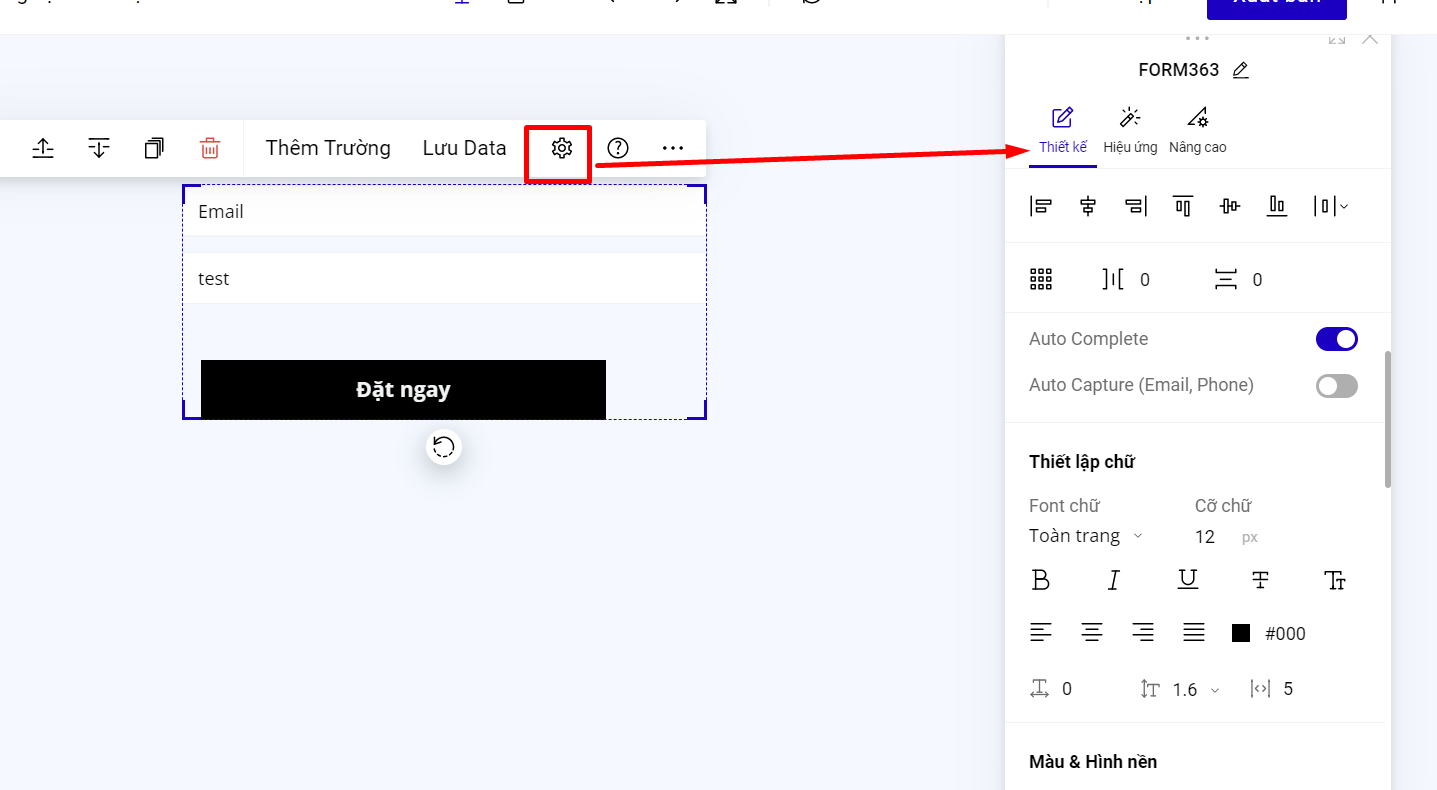Click the red trash delete icon

[x=210, y=148]
